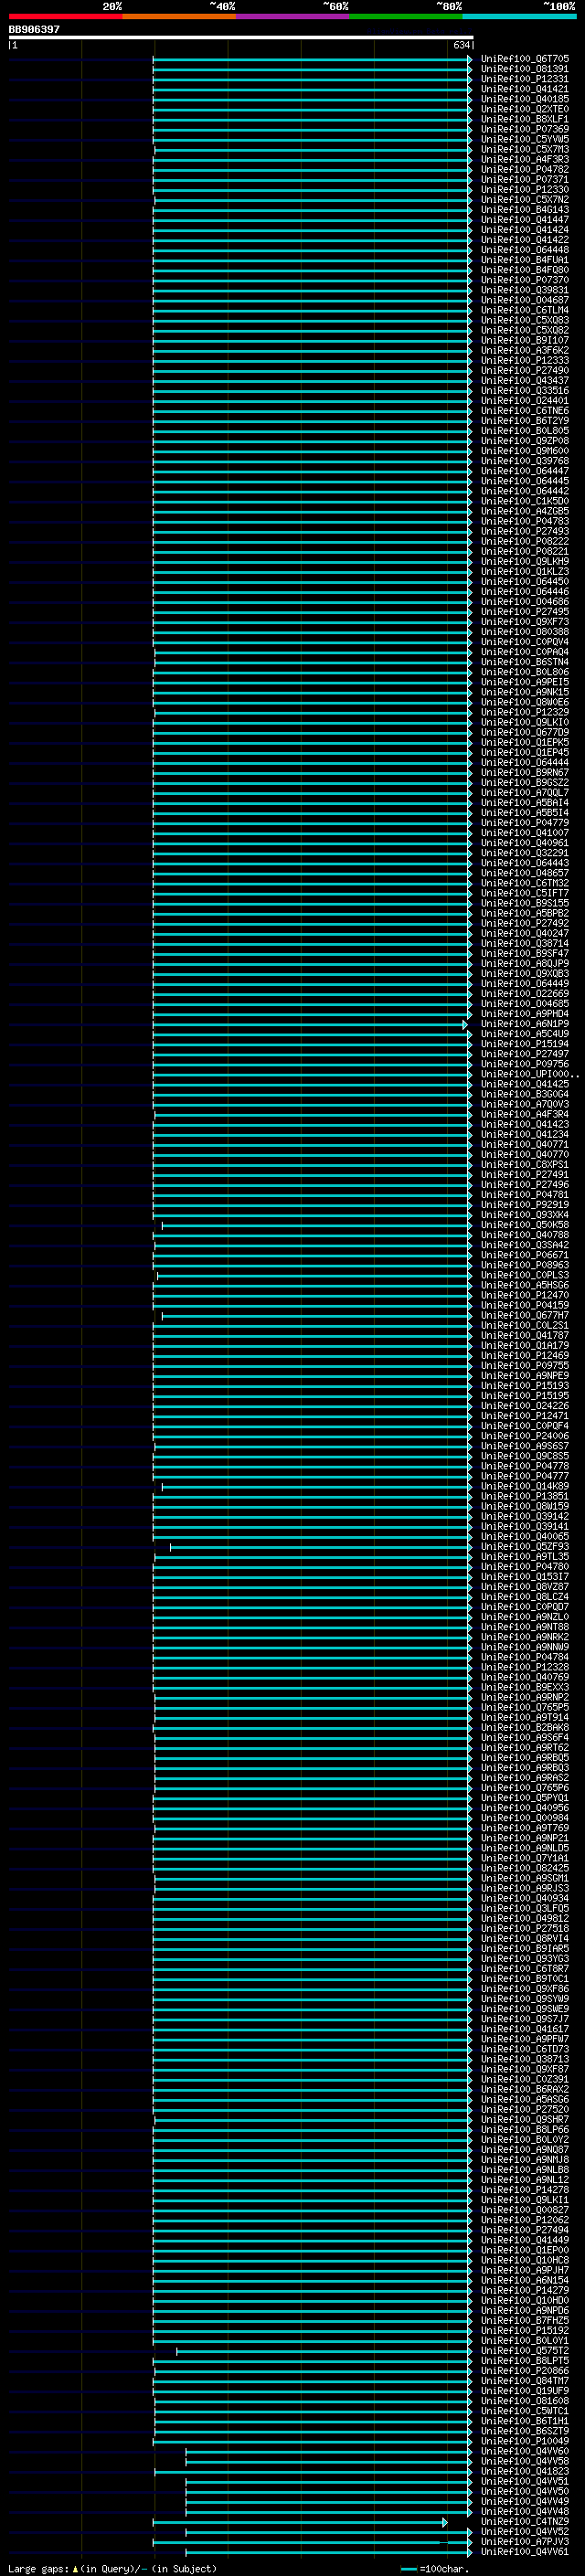Open hit UniRef100_Q6T705

click(524, 59)
